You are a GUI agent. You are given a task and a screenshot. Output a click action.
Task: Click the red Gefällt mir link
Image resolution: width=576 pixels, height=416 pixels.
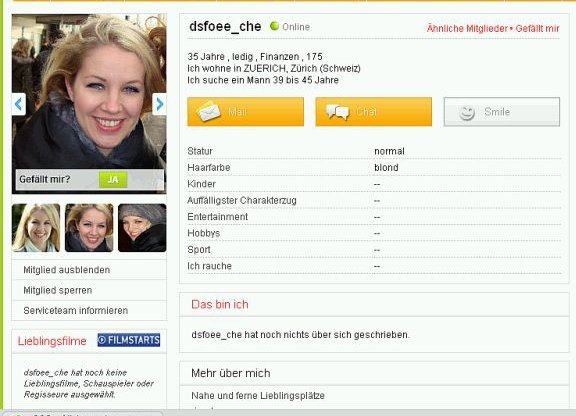537,28
